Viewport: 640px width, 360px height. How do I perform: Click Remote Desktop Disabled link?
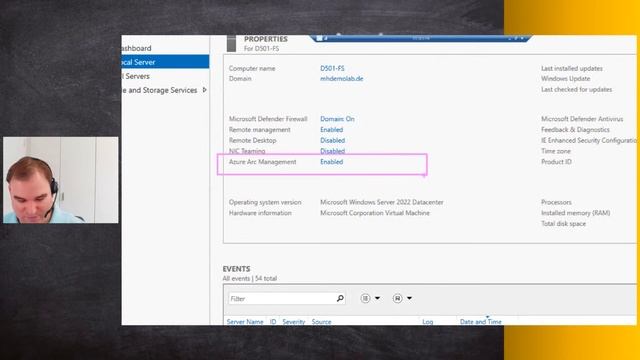[332, 140]
